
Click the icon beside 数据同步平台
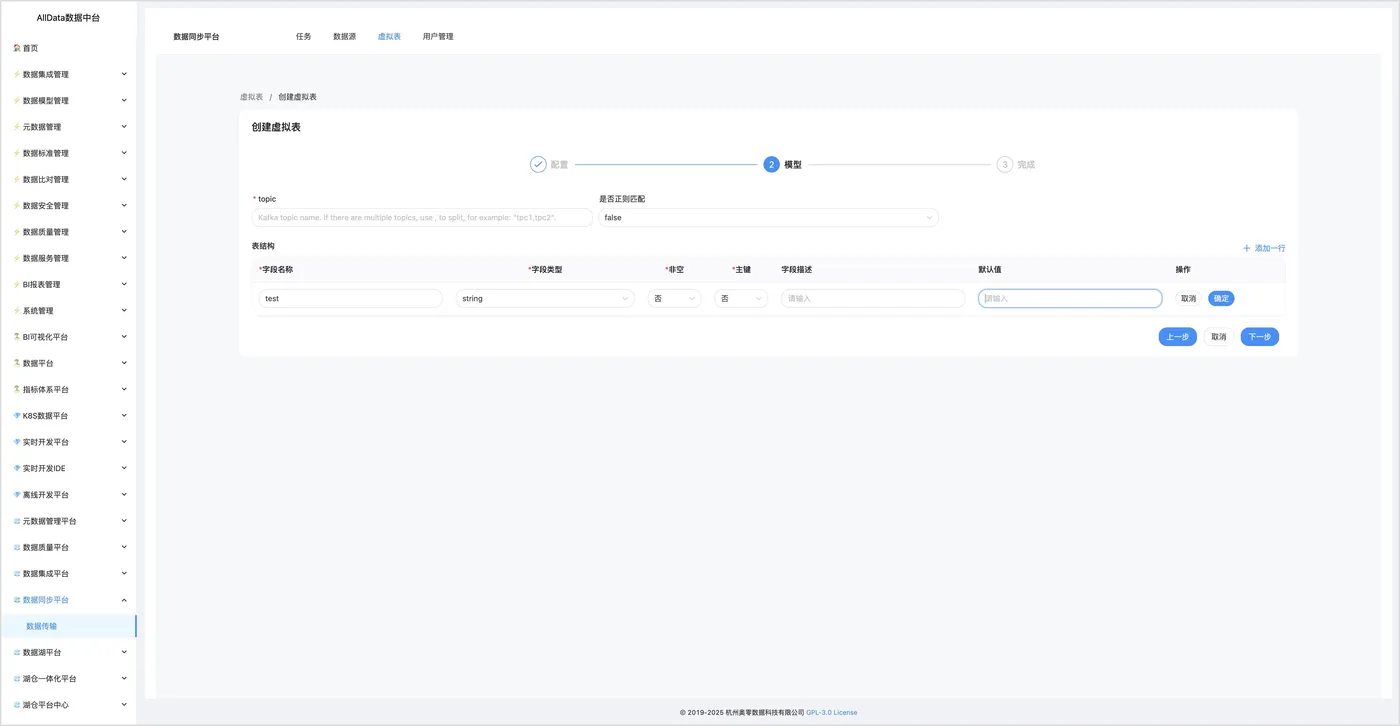click(x=17, y=600)
